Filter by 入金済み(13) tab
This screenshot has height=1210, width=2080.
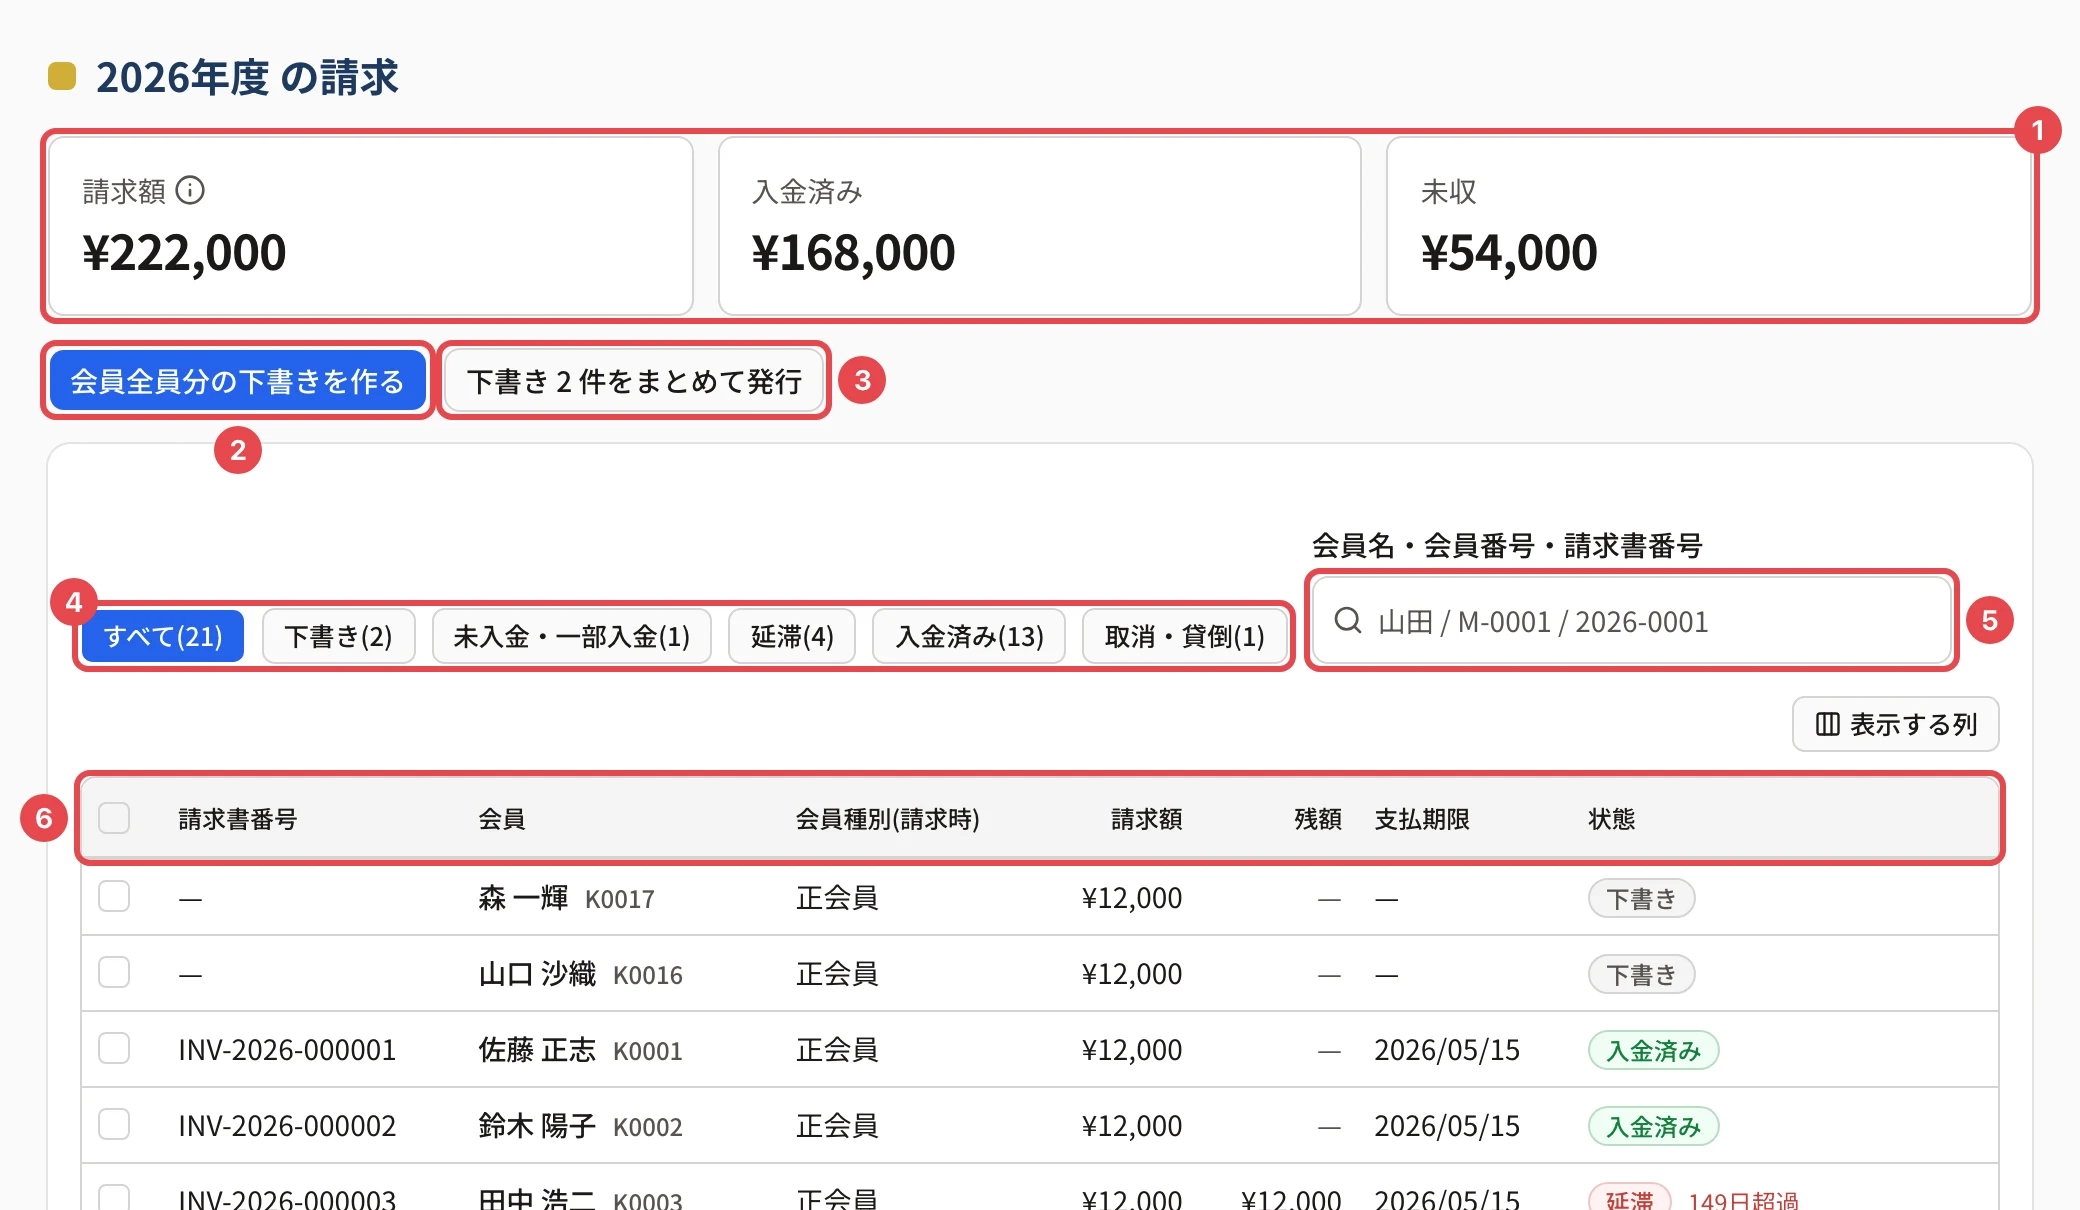coord(969,636)
